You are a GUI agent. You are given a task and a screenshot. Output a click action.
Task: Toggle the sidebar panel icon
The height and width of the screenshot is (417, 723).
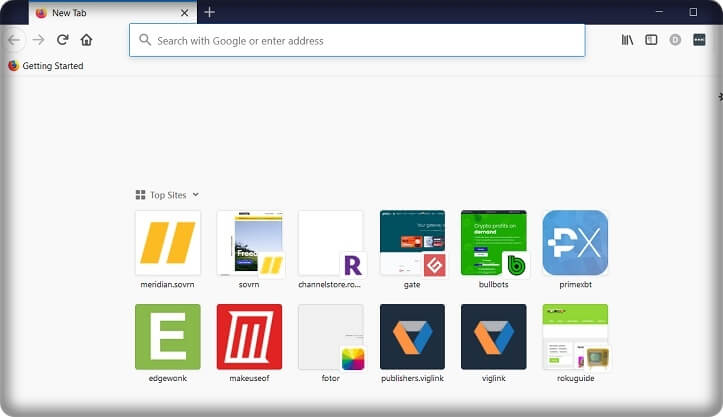[651, 40]
